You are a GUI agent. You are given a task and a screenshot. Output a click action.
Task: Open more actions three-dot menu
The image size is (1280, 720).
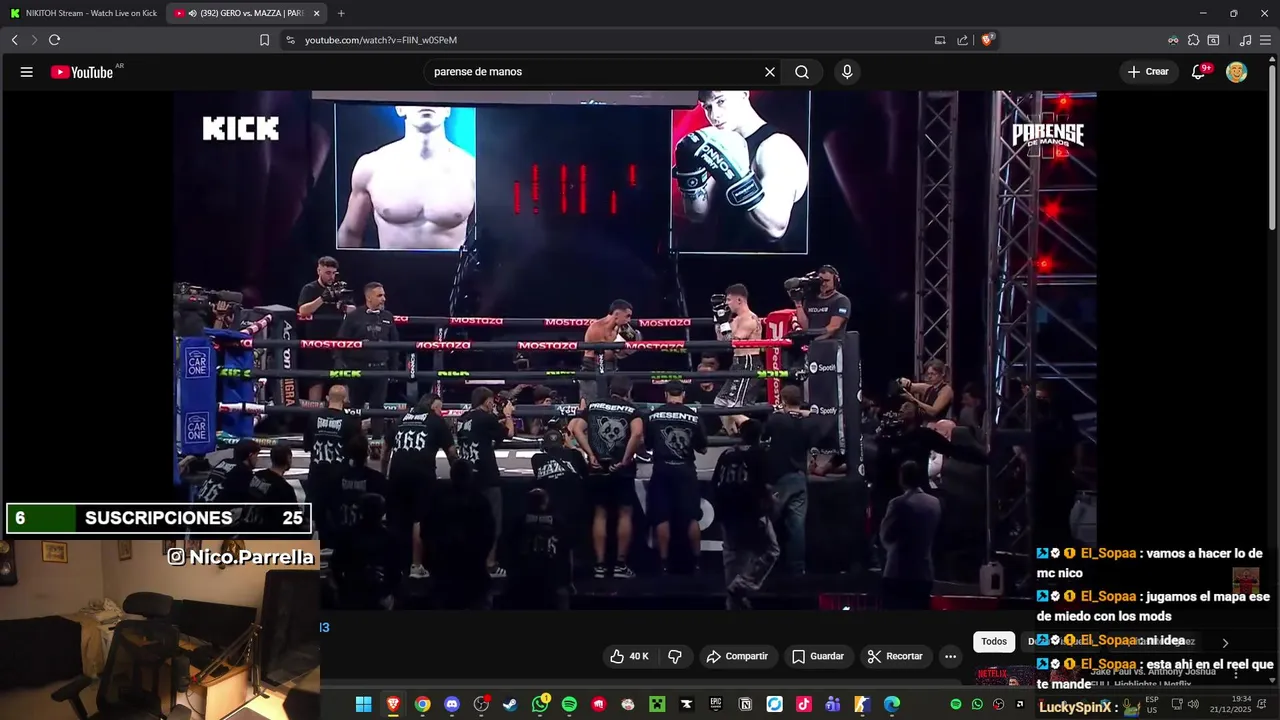(951, 656)
